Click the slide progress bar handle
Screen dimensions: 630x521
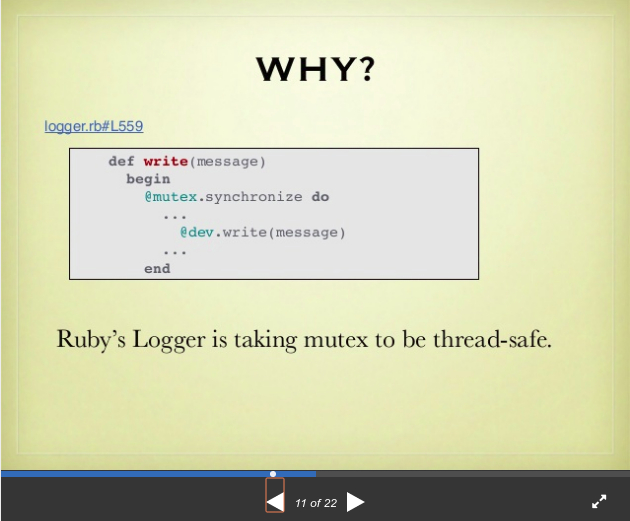(273, 474)
